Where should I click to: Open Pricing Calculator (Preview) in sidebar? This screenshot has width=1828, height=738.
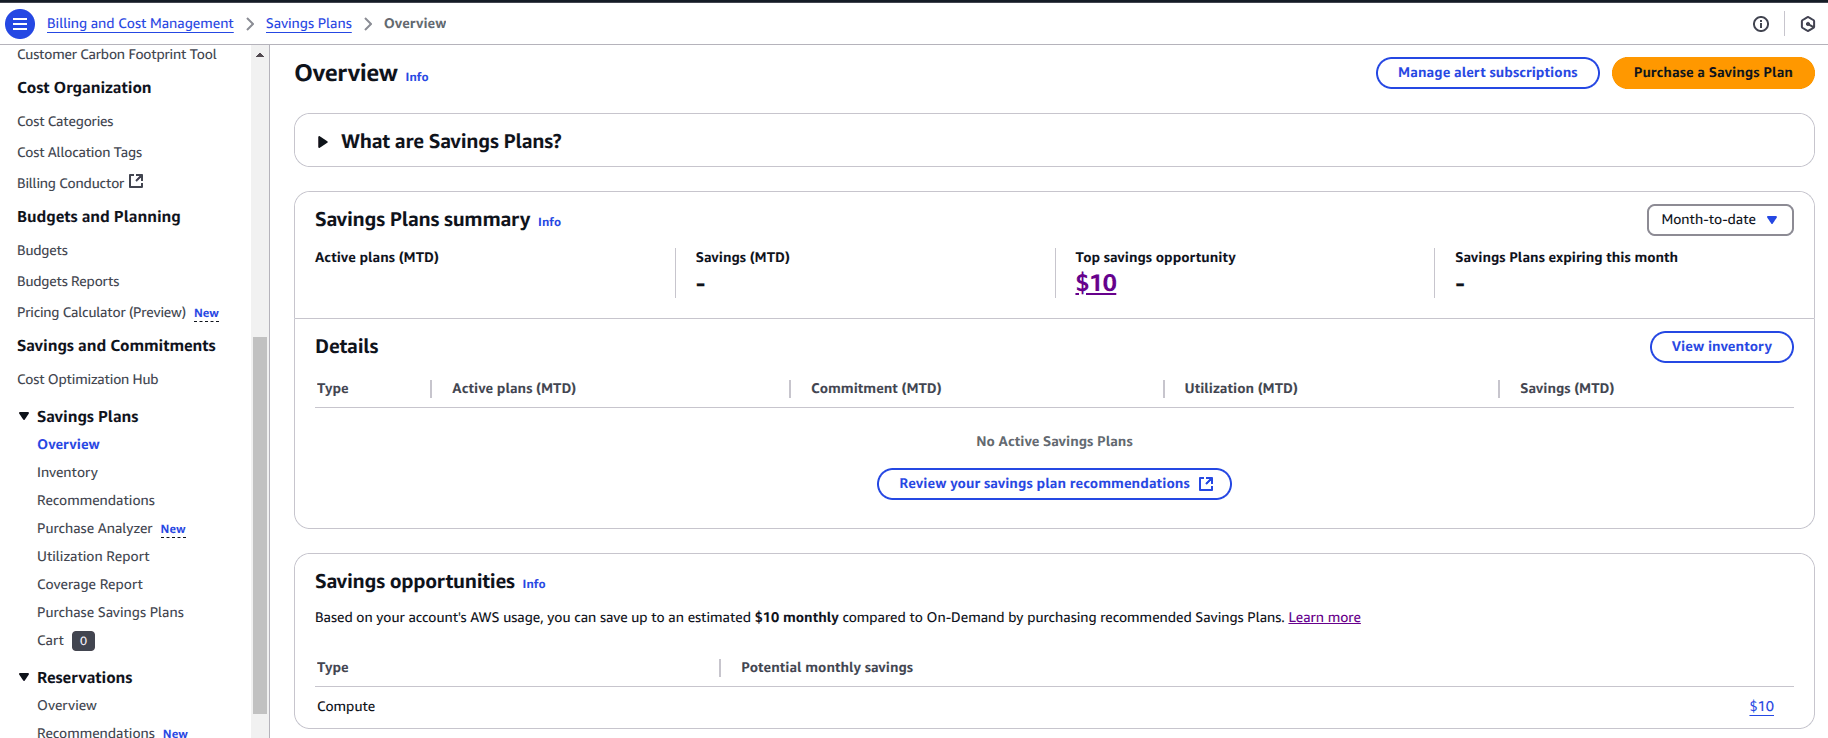[101, 312]
